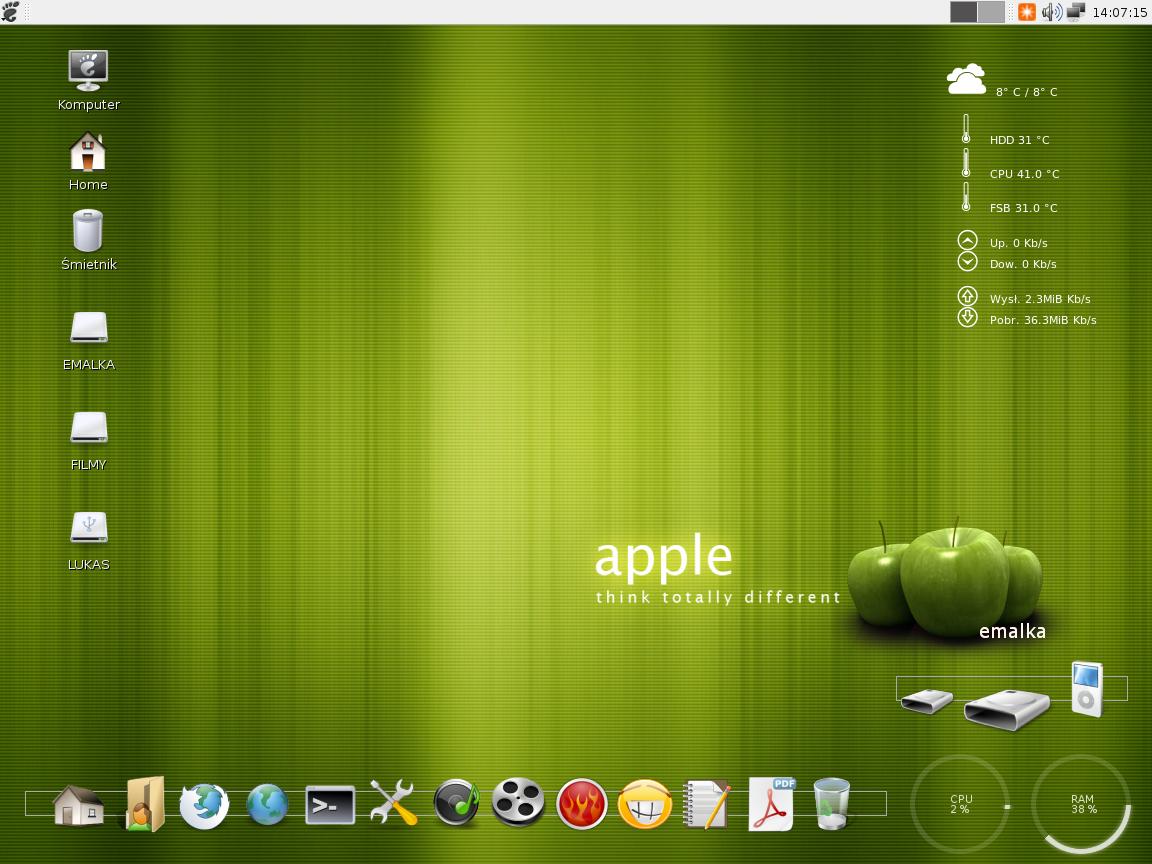Click the iPod device icon
Image resolution: width=1152 pixels, height=864 pixels.
(x=1086, y=688)
